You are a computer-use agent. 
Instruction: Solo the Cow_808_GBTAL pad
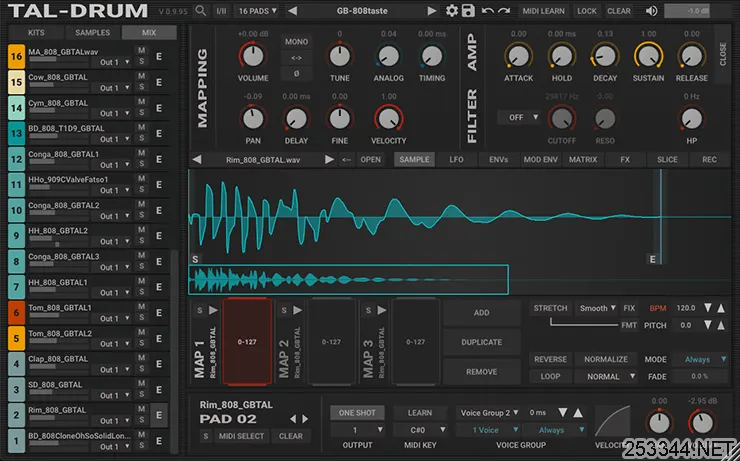[141, 87]
